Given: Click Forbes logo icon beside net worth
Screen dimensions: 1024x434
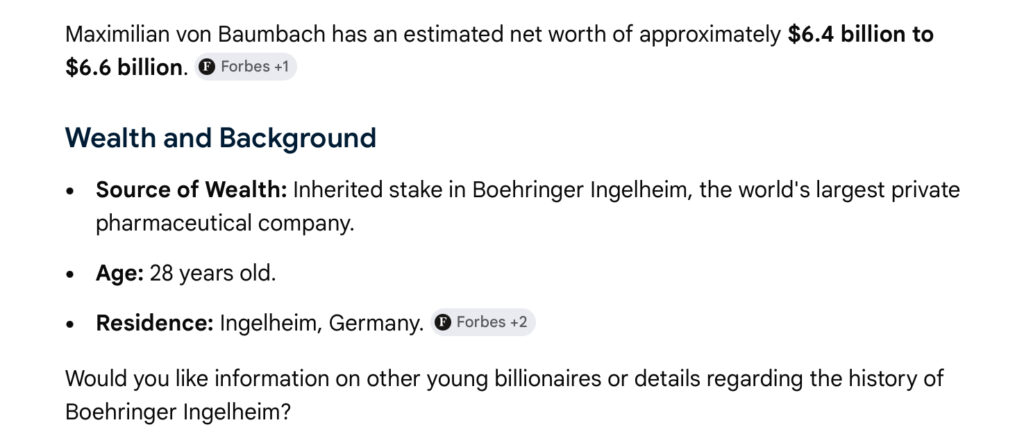Looking at the screenshot, I should (x=206, y=67).
